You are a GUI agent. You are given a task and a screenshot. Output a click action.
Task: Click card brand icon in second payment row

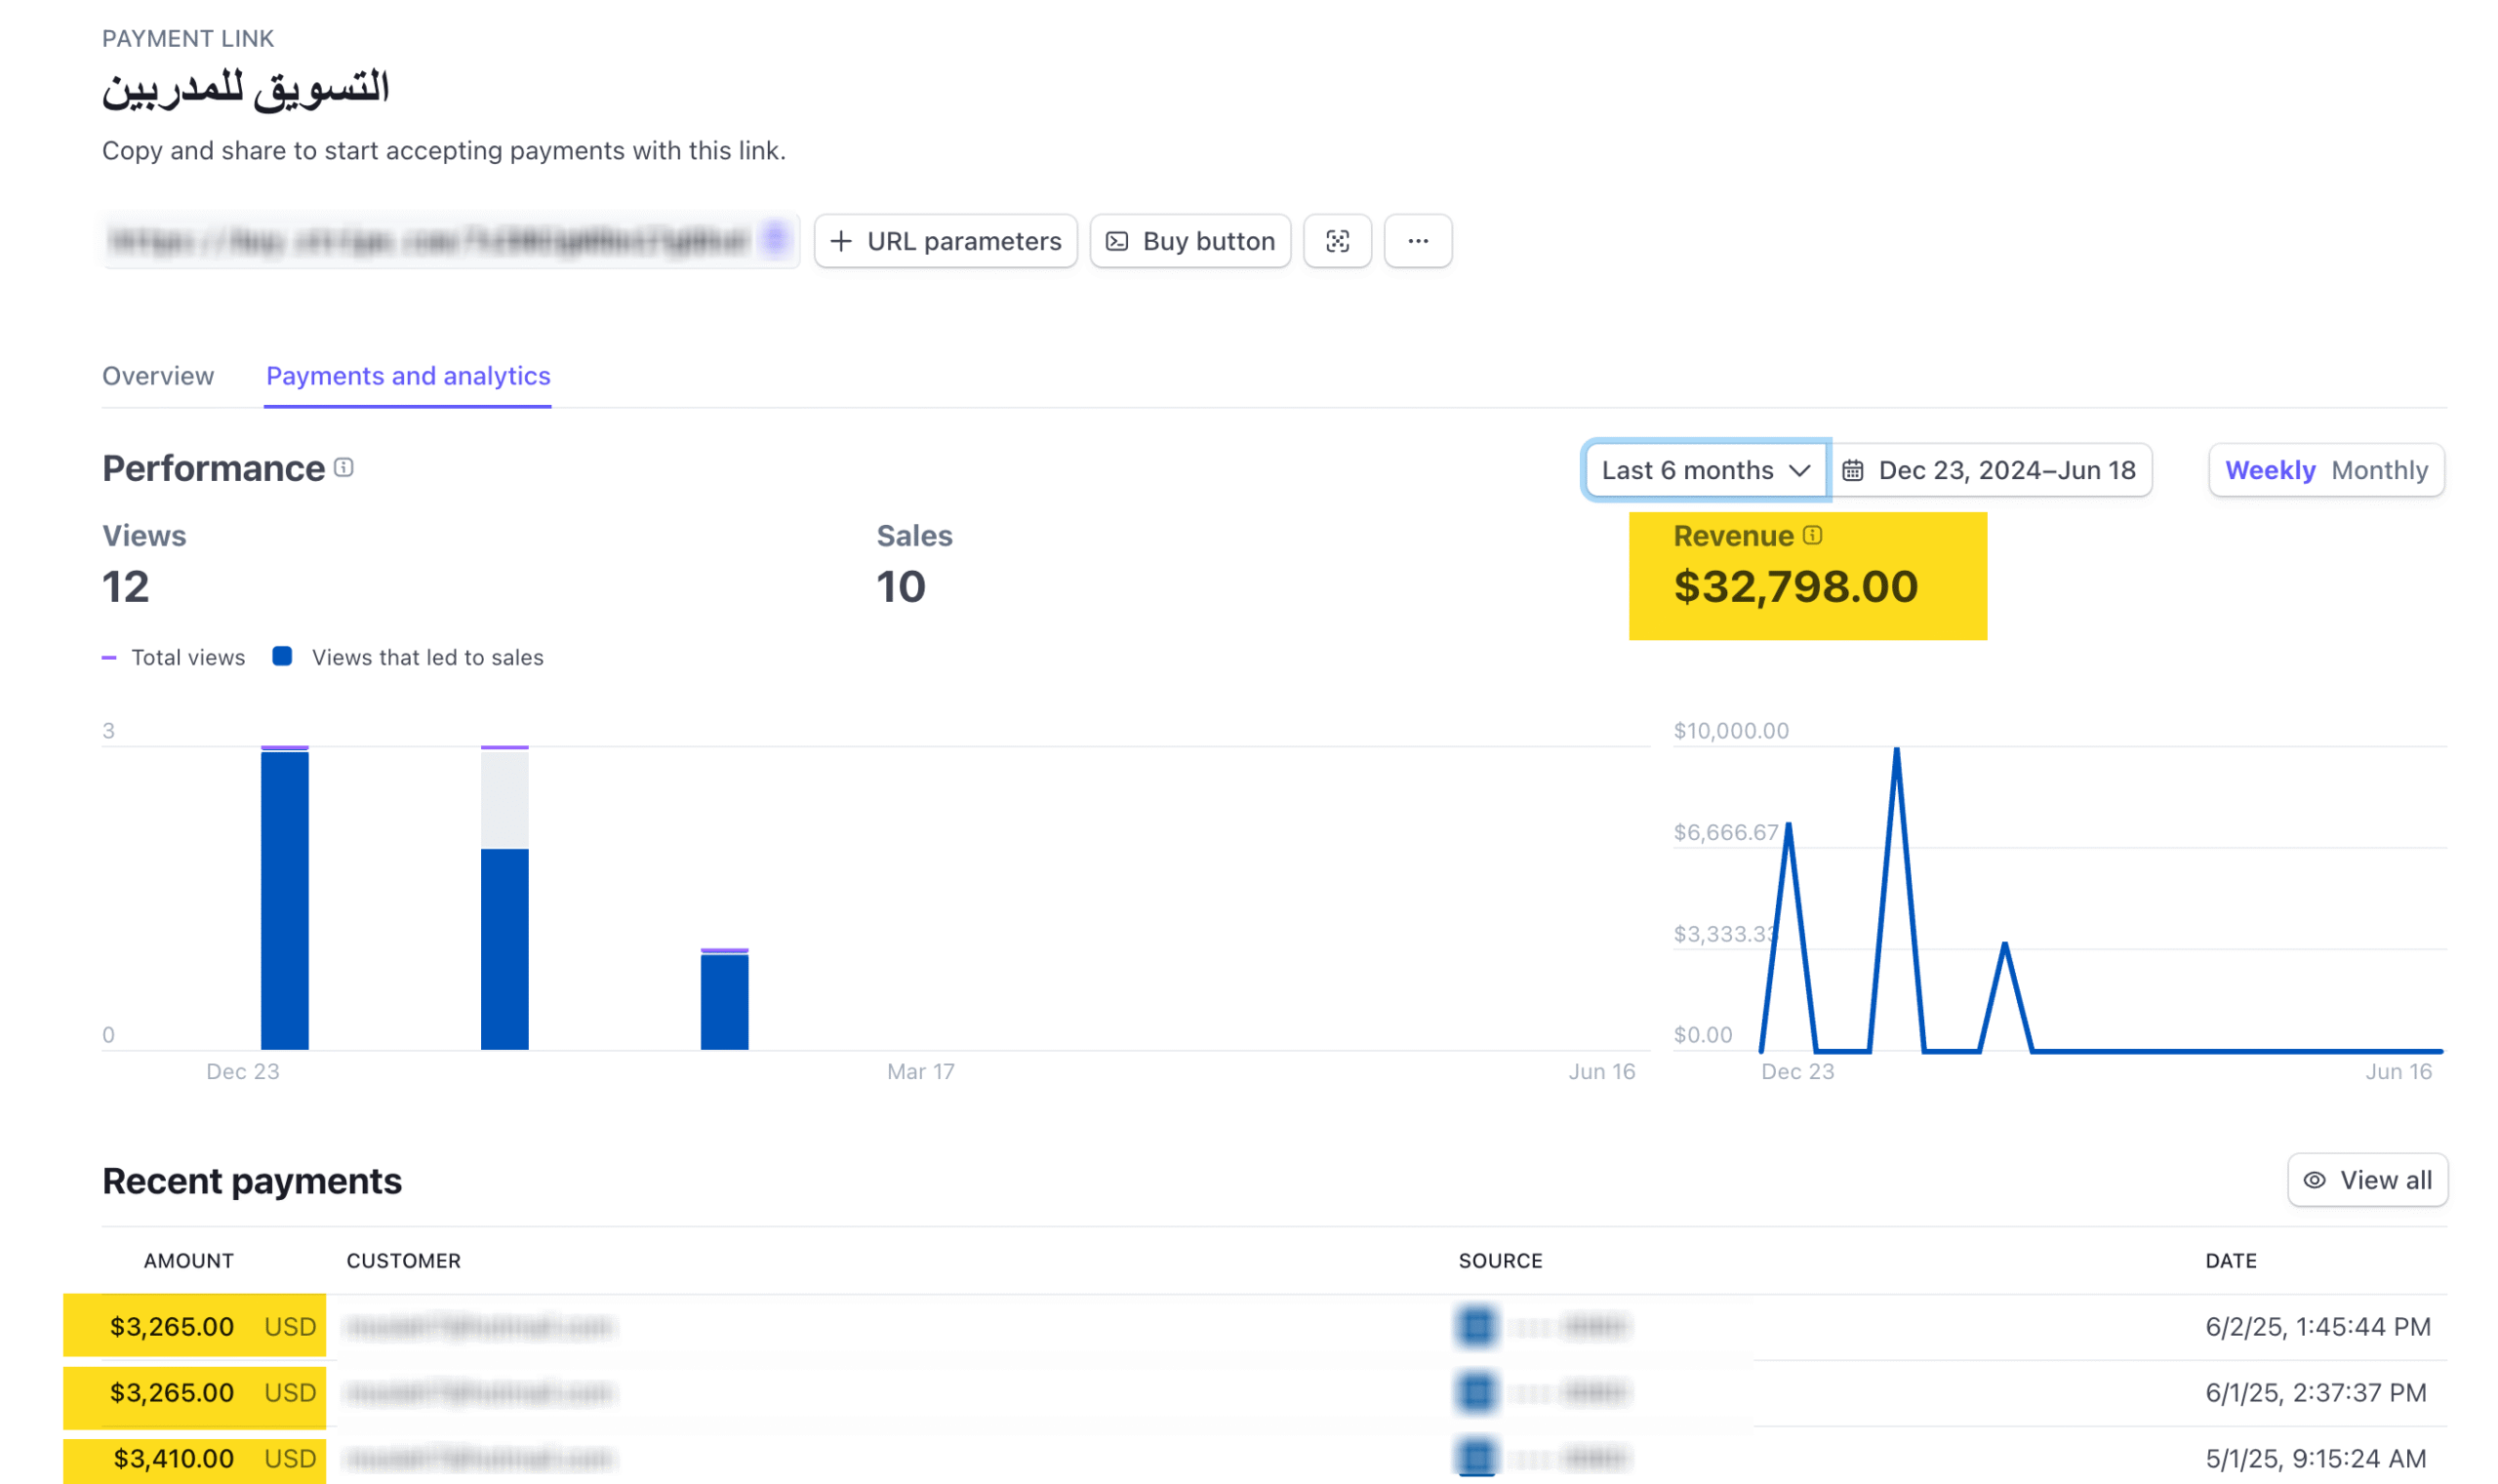pos(1476,1392)
